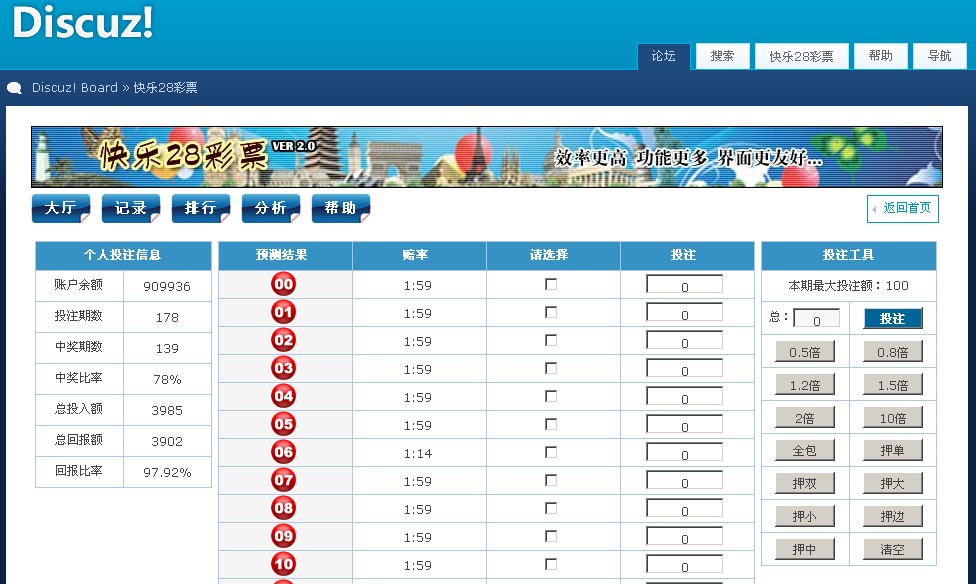976x584 pixels.
Task: Open the 导航 tab
Action: click(x=940, y=56)
